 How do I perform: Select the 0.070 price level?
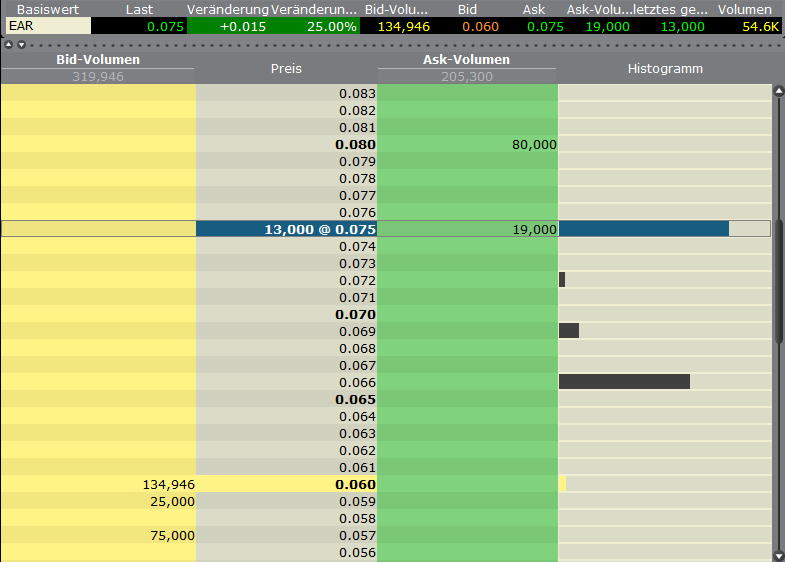coord(286,314)
